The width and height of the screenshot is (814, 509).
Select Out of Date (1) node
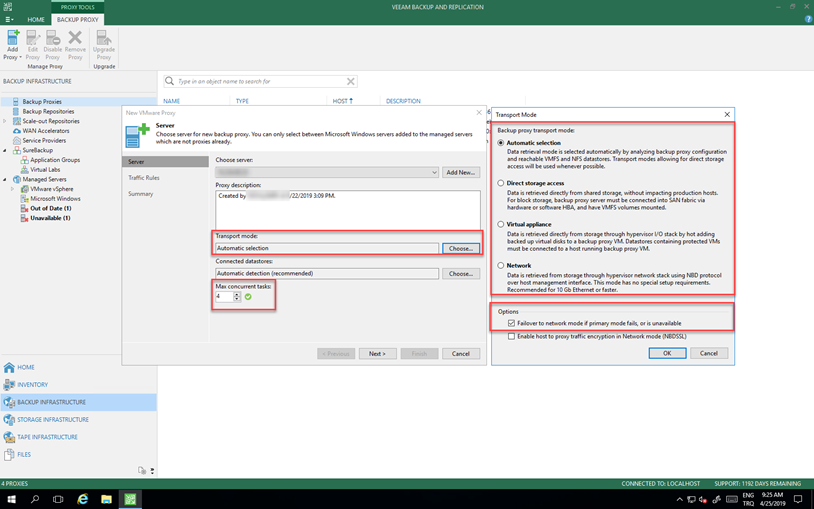click(x=50, y=208)
